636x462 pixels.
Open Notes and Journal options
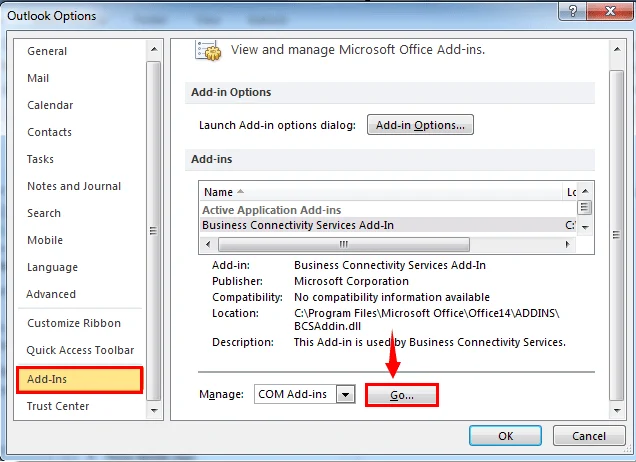tap(74, 186)
